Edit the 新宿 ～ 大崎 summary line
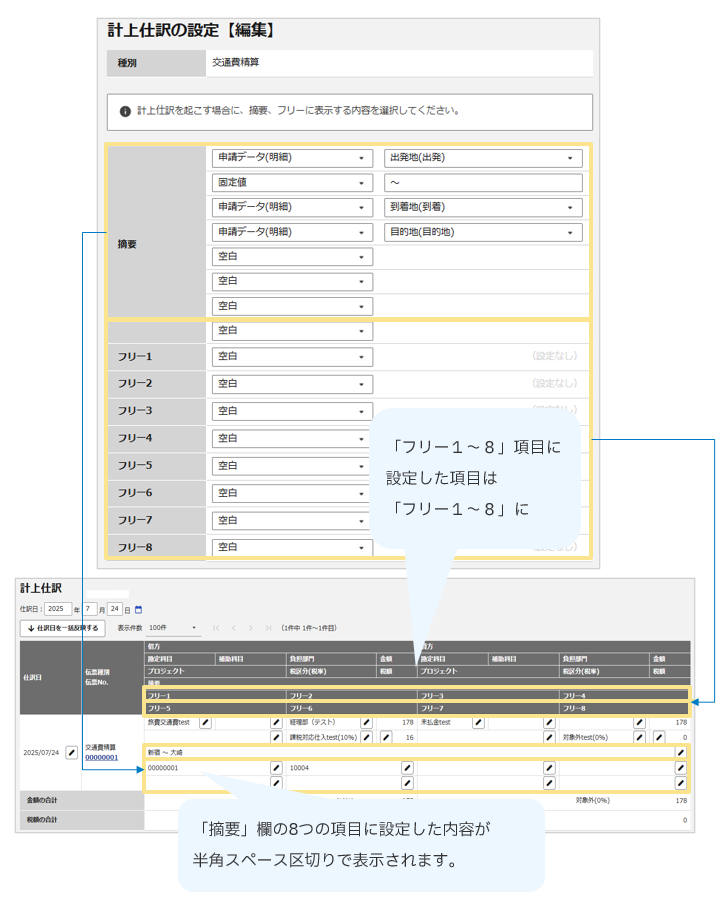This screenshot has height=900, width=726. click(681, 752)
